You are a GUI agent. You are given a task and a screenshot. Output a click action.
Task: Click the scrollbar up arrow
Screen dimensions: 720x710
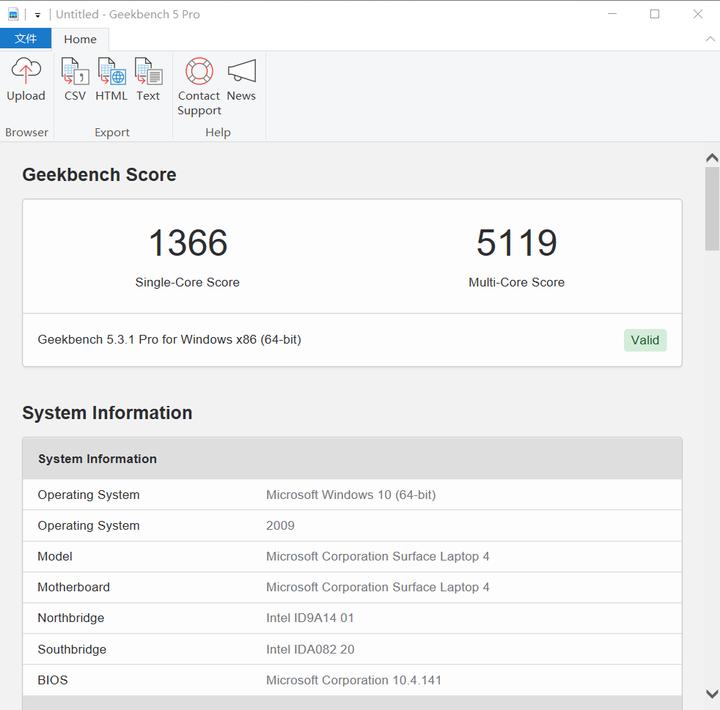[x=711, y=158]
